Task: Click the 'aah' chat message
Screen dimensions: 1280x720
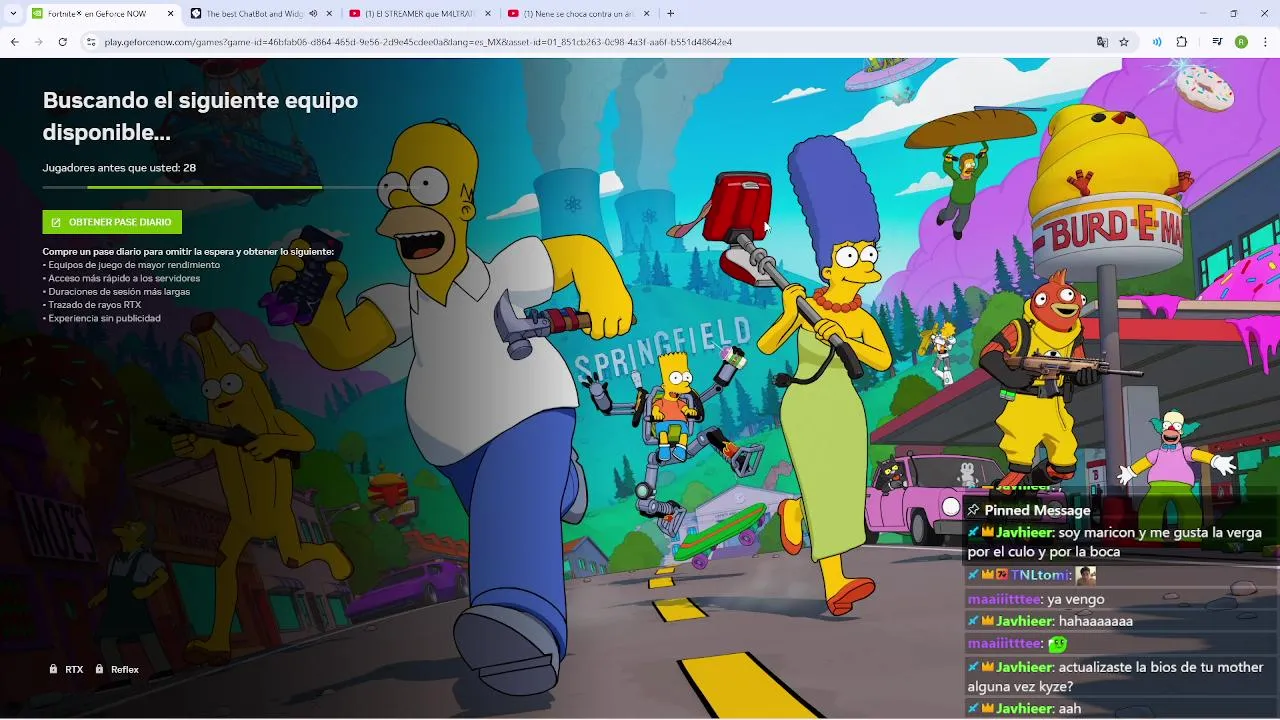Action: pos(1070,708)
